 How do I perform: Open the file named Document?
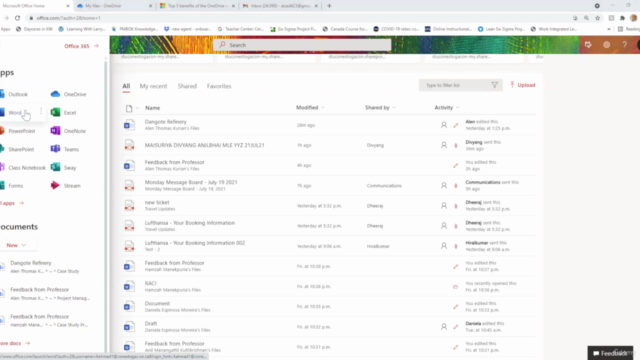[x=157, y=303]
